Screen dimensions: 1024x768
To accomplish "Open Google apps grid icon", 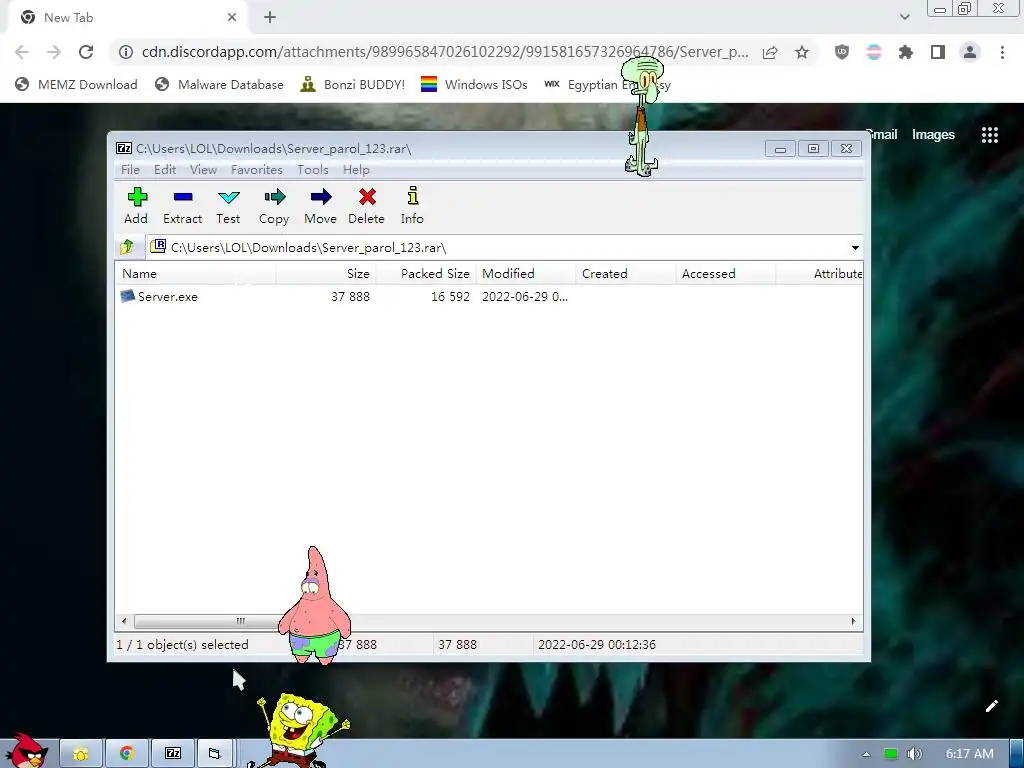I will click(989, 135).
